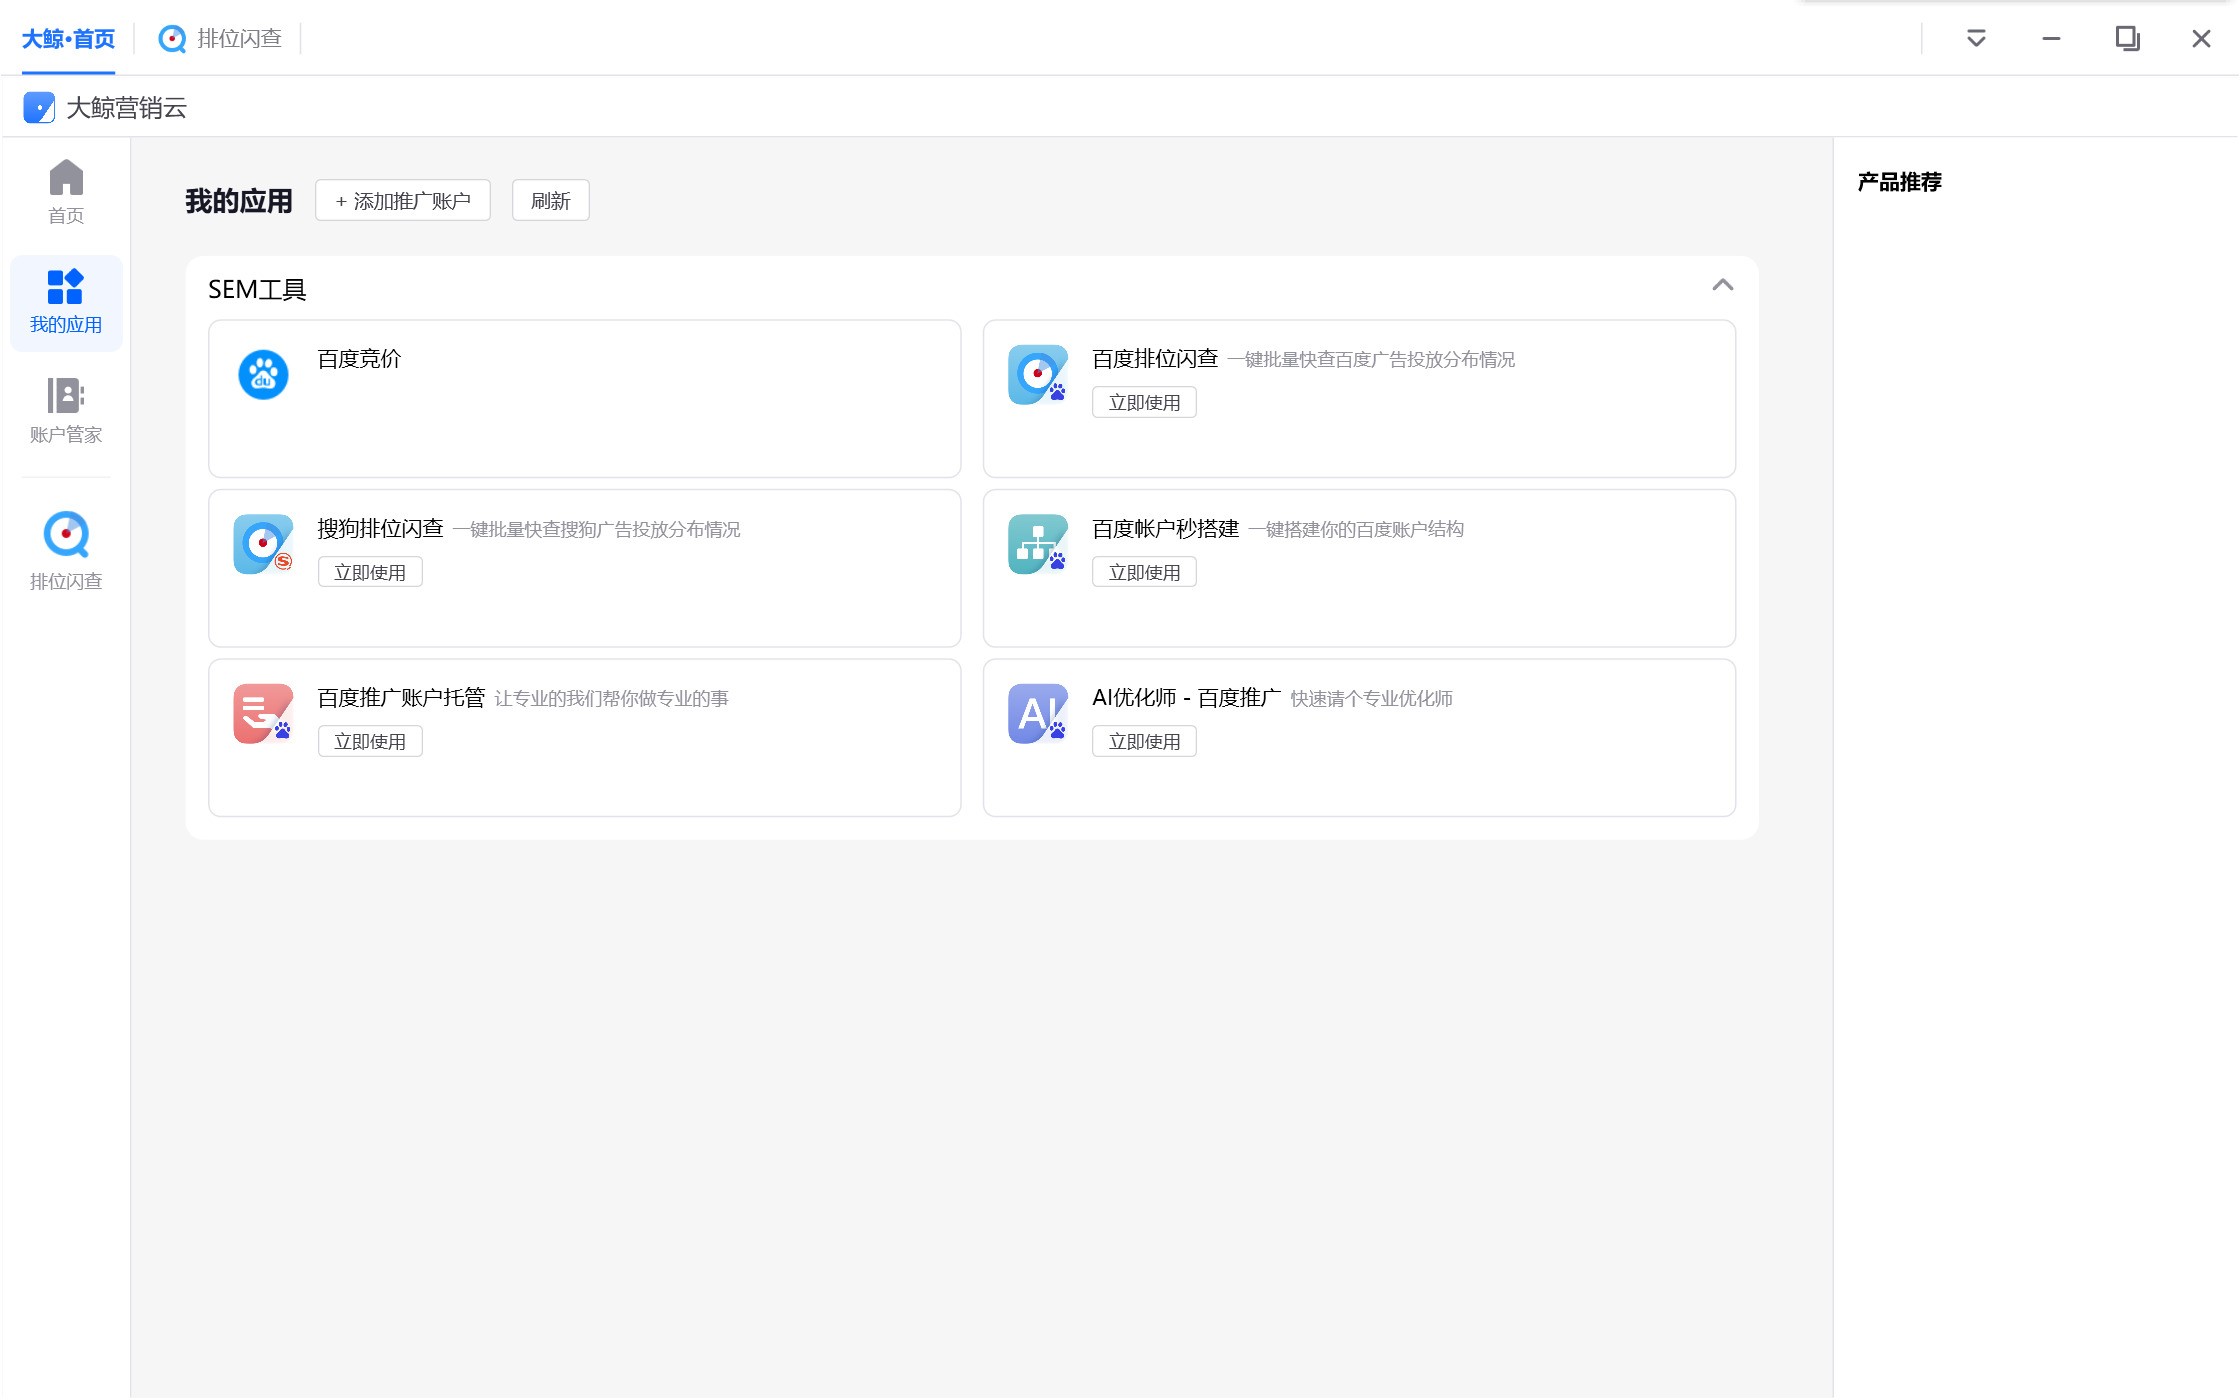Click description 快速请个专业优化师

[x=1371, y=698]
